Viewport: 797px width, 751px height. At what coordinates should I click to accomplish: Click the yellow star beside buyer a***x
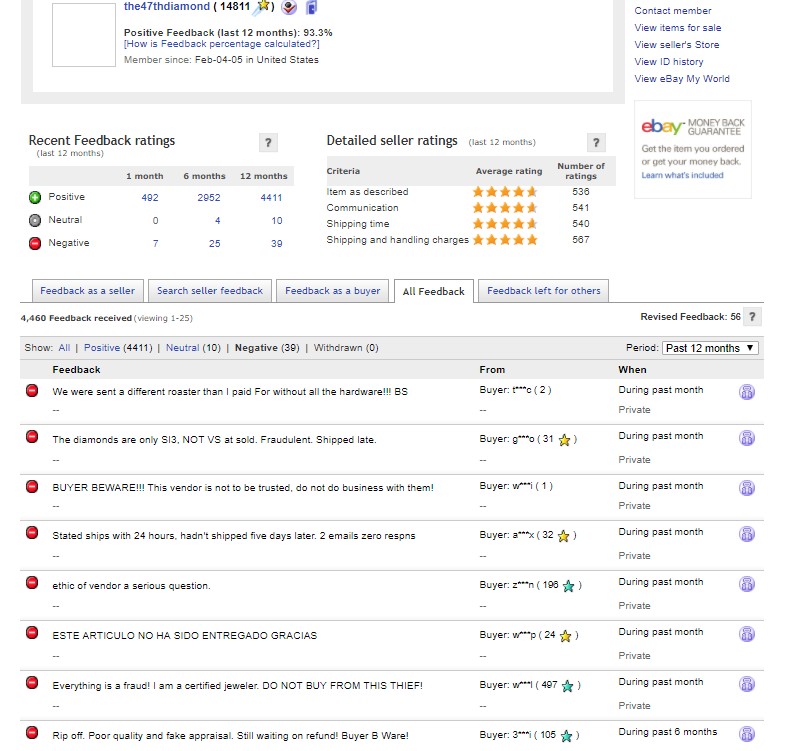(563, 536)
